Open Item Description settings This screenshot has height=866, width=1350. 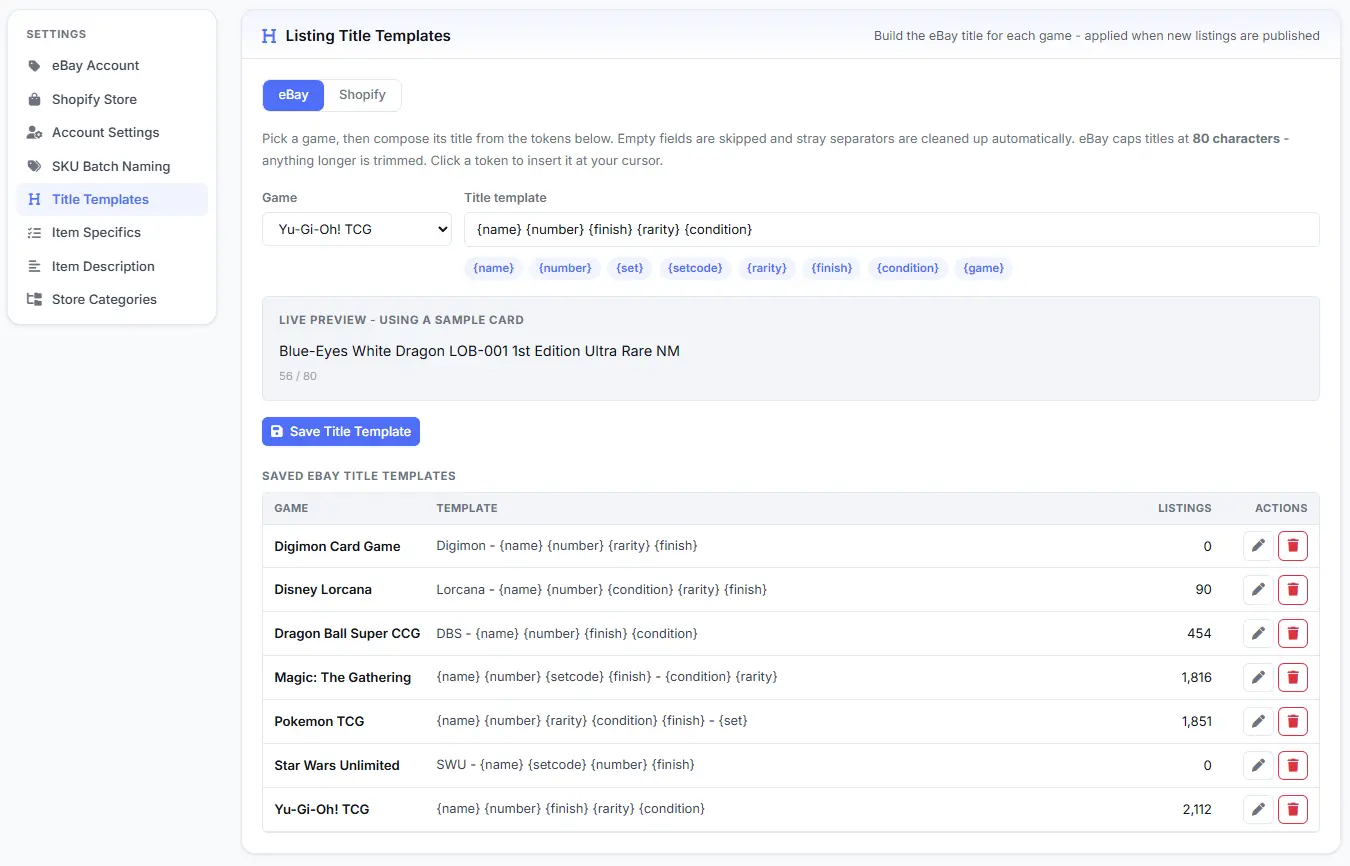[x=112, y=266]
